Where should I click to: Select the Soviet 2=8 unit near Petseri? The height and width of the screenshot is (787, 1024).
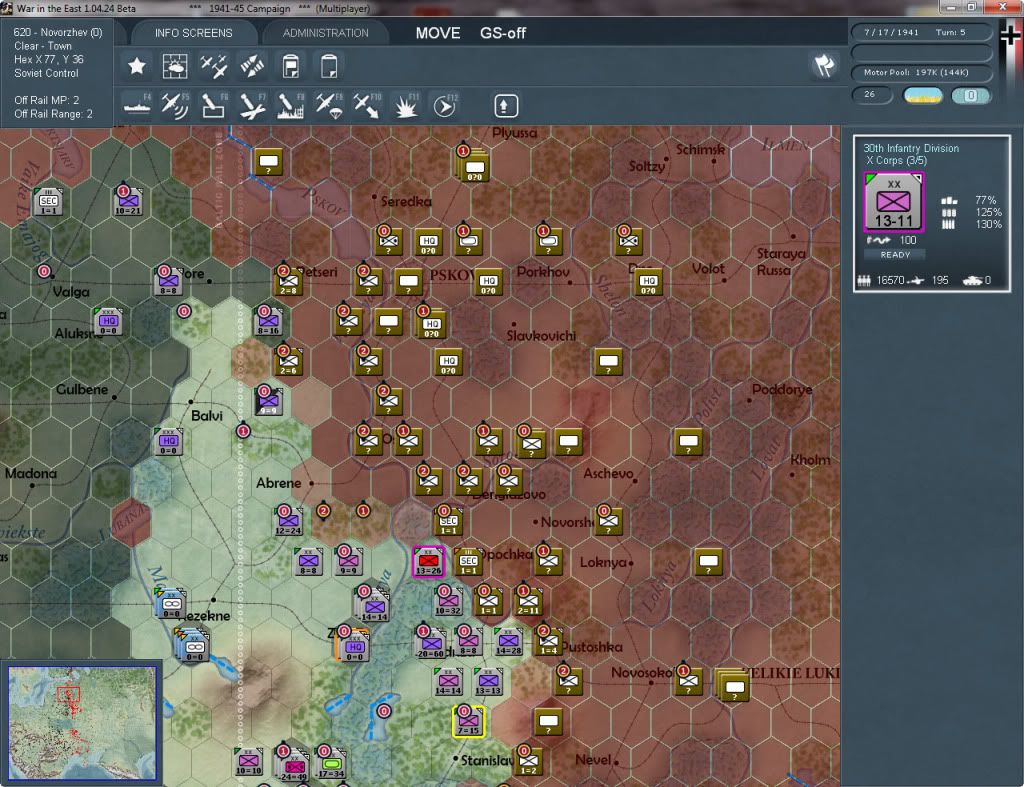288,281
